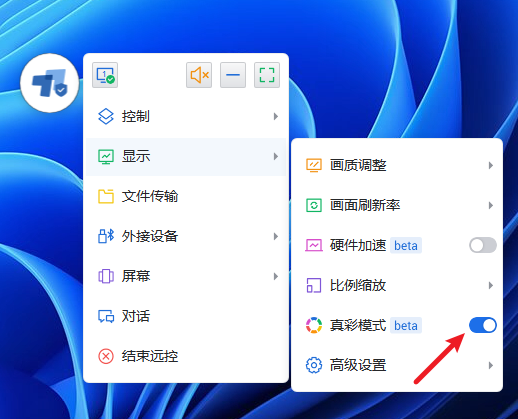Click the red 结束远控 X icon
The width and height of the screenshot is (518, 419).
point(106,356)
